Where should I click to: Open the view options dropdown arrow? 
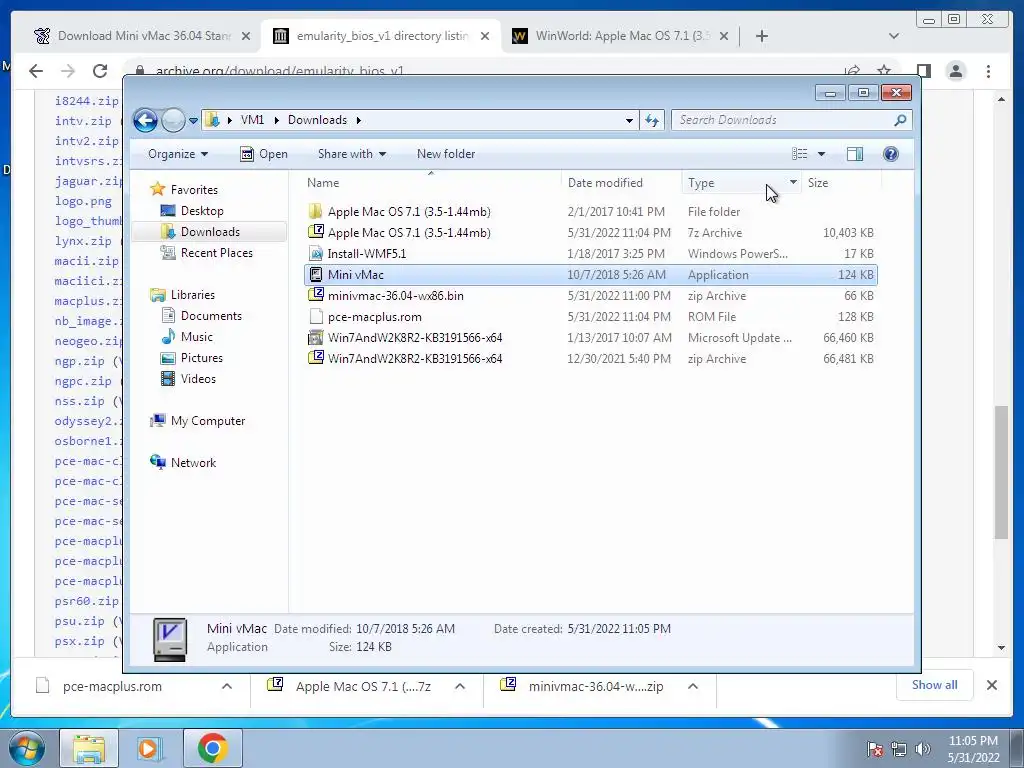[822, 154]
